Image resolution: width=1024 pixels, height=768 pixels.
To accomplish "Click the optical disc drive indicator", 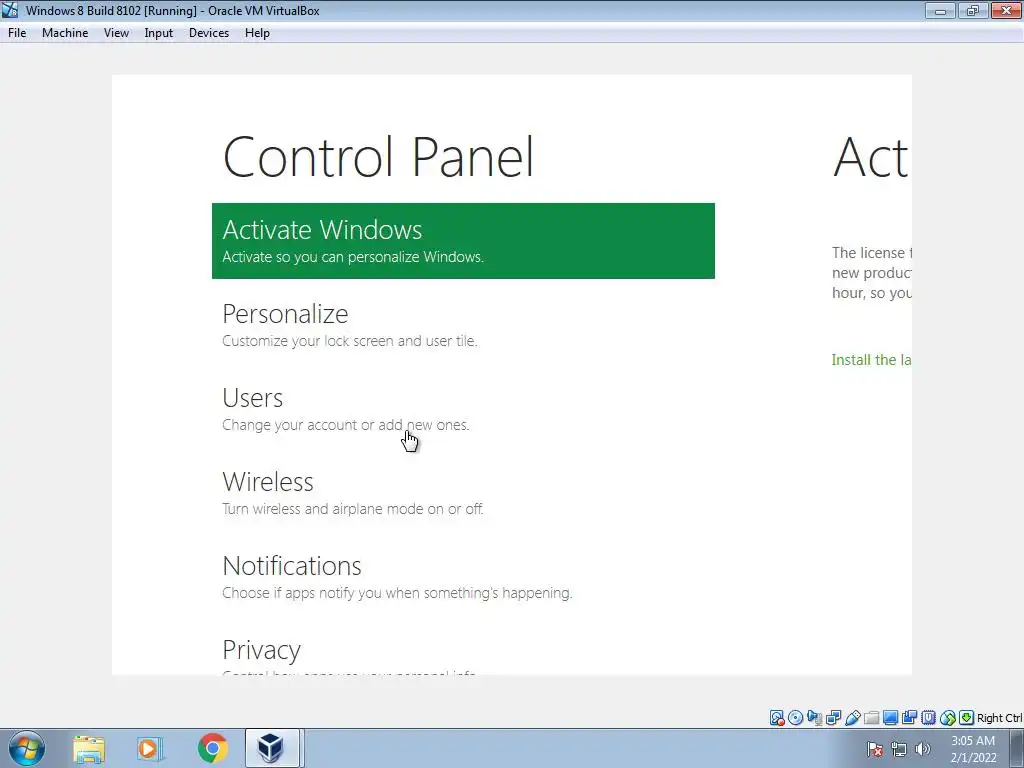I will tap(795, 718).
